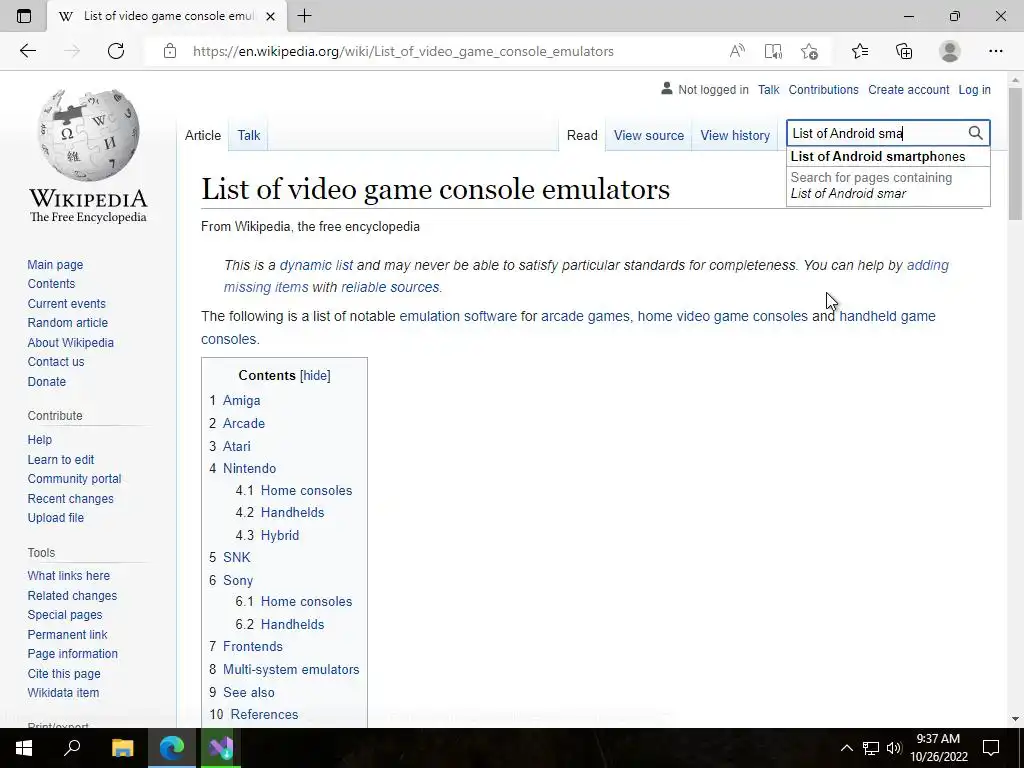The width and height of the screenshot is (1024, 768).
Task: Open the Settings and more ellipsis menu
Action: tap(995, 51)
